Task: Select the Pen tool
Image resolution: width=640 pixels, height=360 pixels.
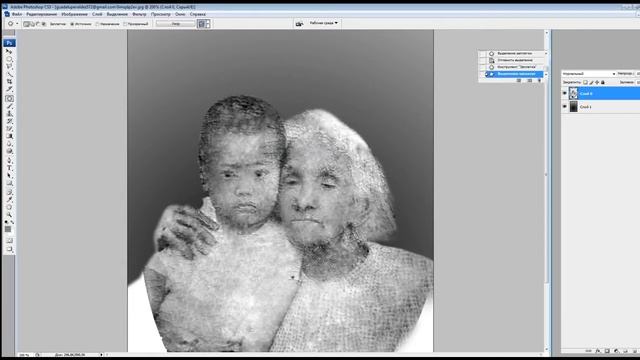Action: 9,160
